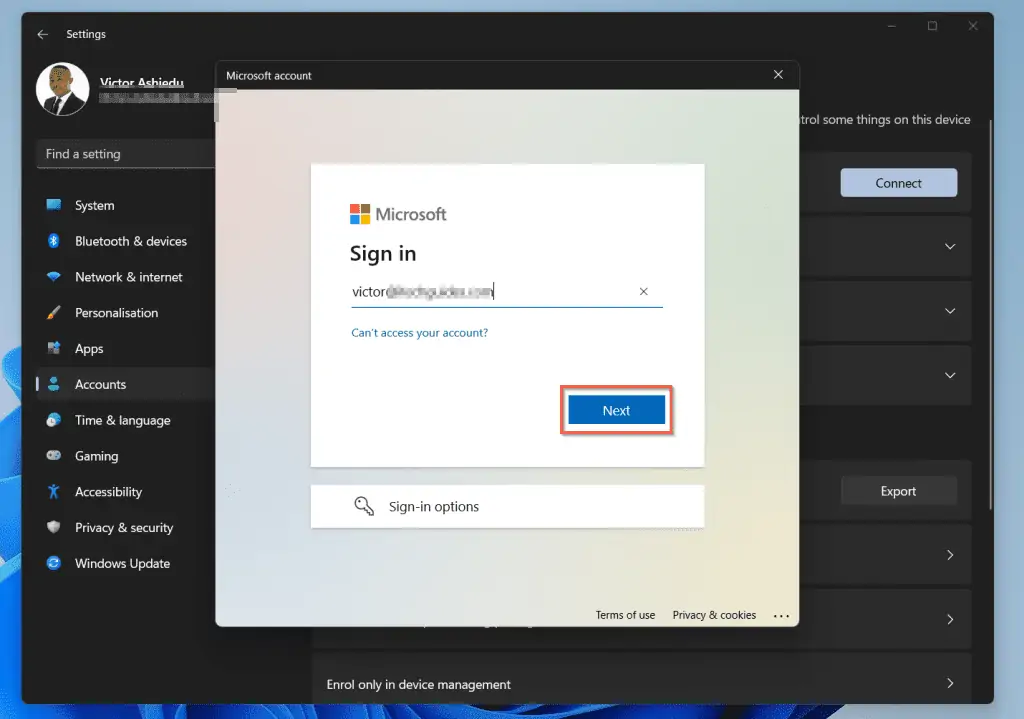Click the Microsoft logo in sign-in card
Image resolution: width=1024 pixels, height=719 pixels.
(398, 214)
